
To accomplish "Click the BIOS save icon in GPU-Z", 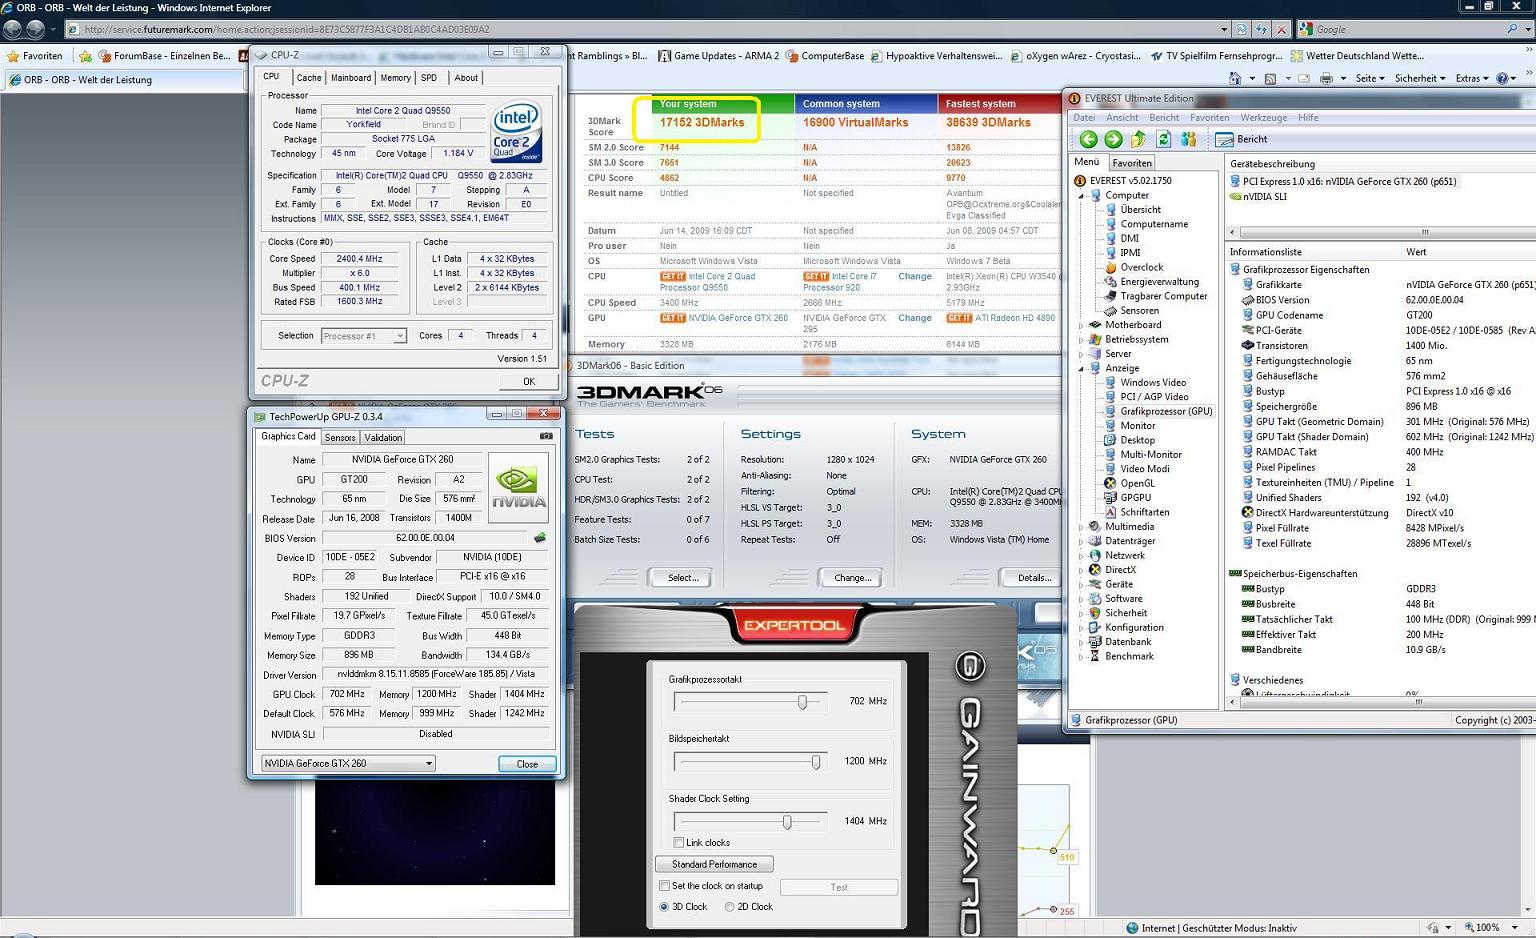I will (x=540, y=538).
